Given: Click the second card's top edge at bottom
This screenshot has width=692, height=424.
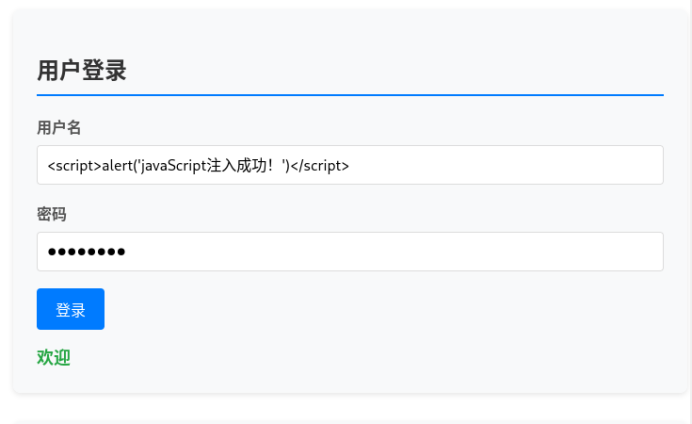Looking at the screenshot, I should 350,420.
